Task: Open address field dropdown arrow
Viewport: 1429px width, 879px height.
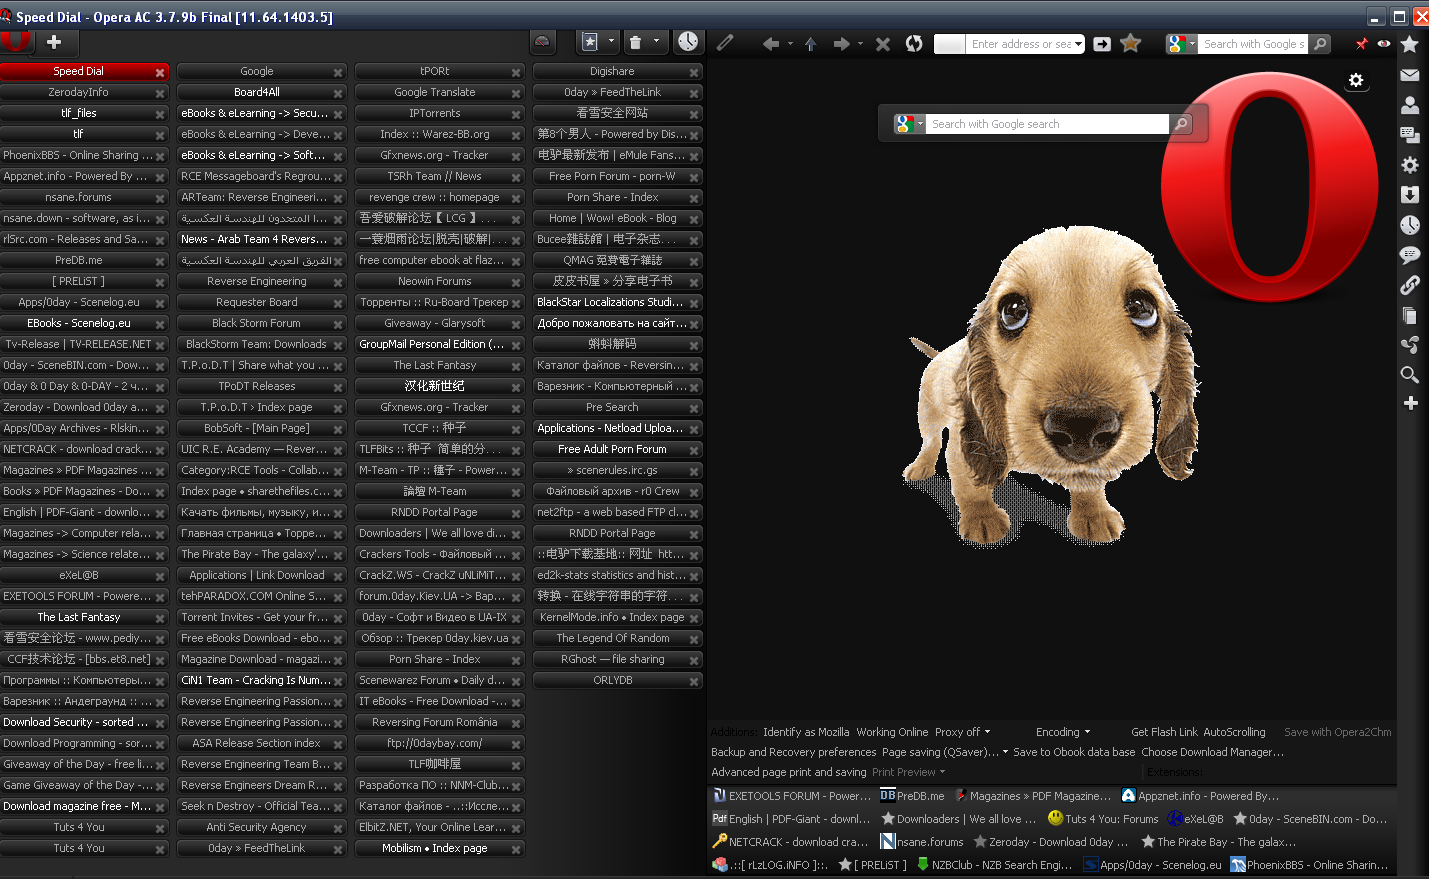Action: click(x=1079, y=44)
